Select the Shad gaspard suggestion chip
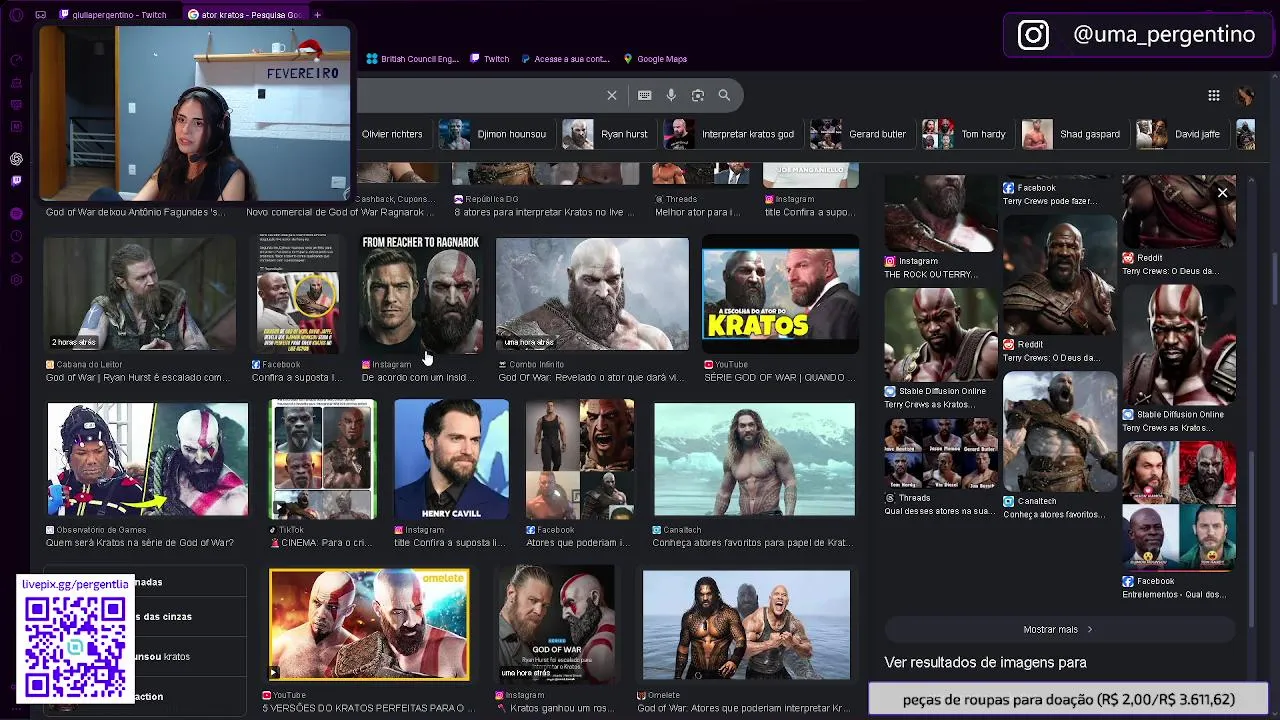Viewport: 1280px width, 720px height. [x=1074, y=134]
